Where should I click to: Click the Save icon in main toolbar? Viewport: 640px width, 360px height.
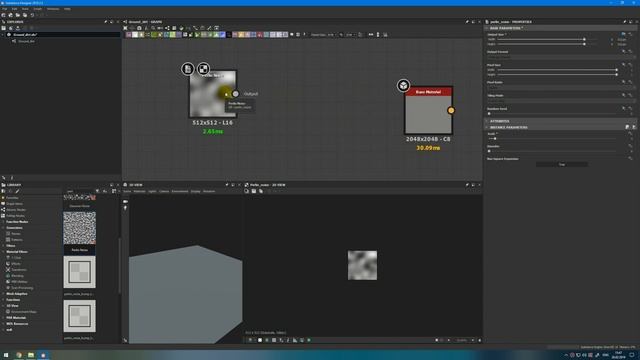coord(18,15)
